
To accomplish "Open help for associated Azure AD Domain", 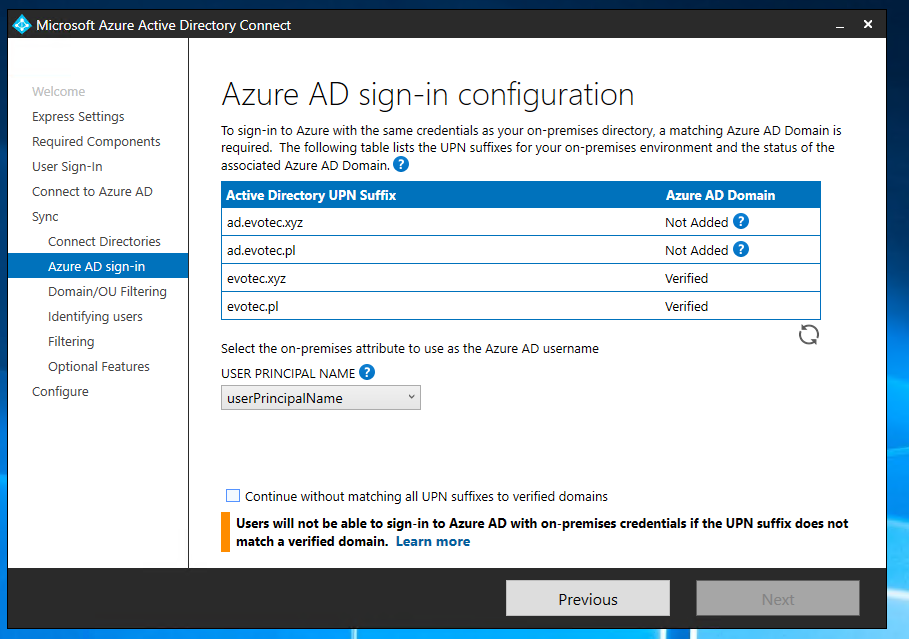I will 399,164.
